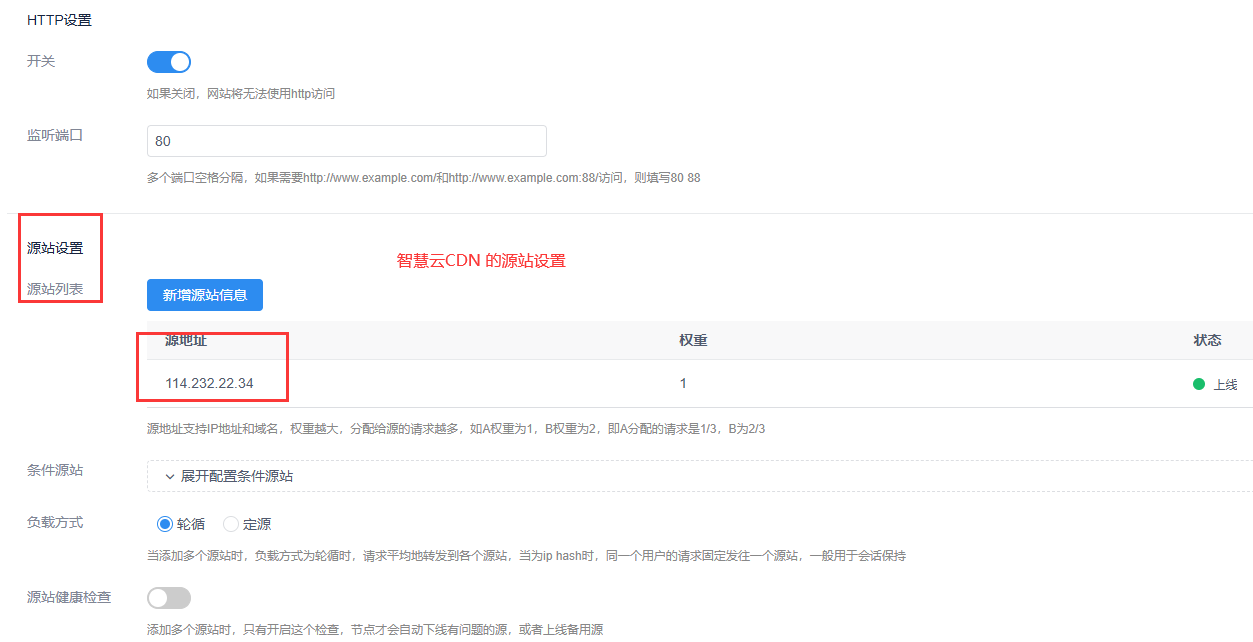Click the 状态 column header

tap(1207, 340)
